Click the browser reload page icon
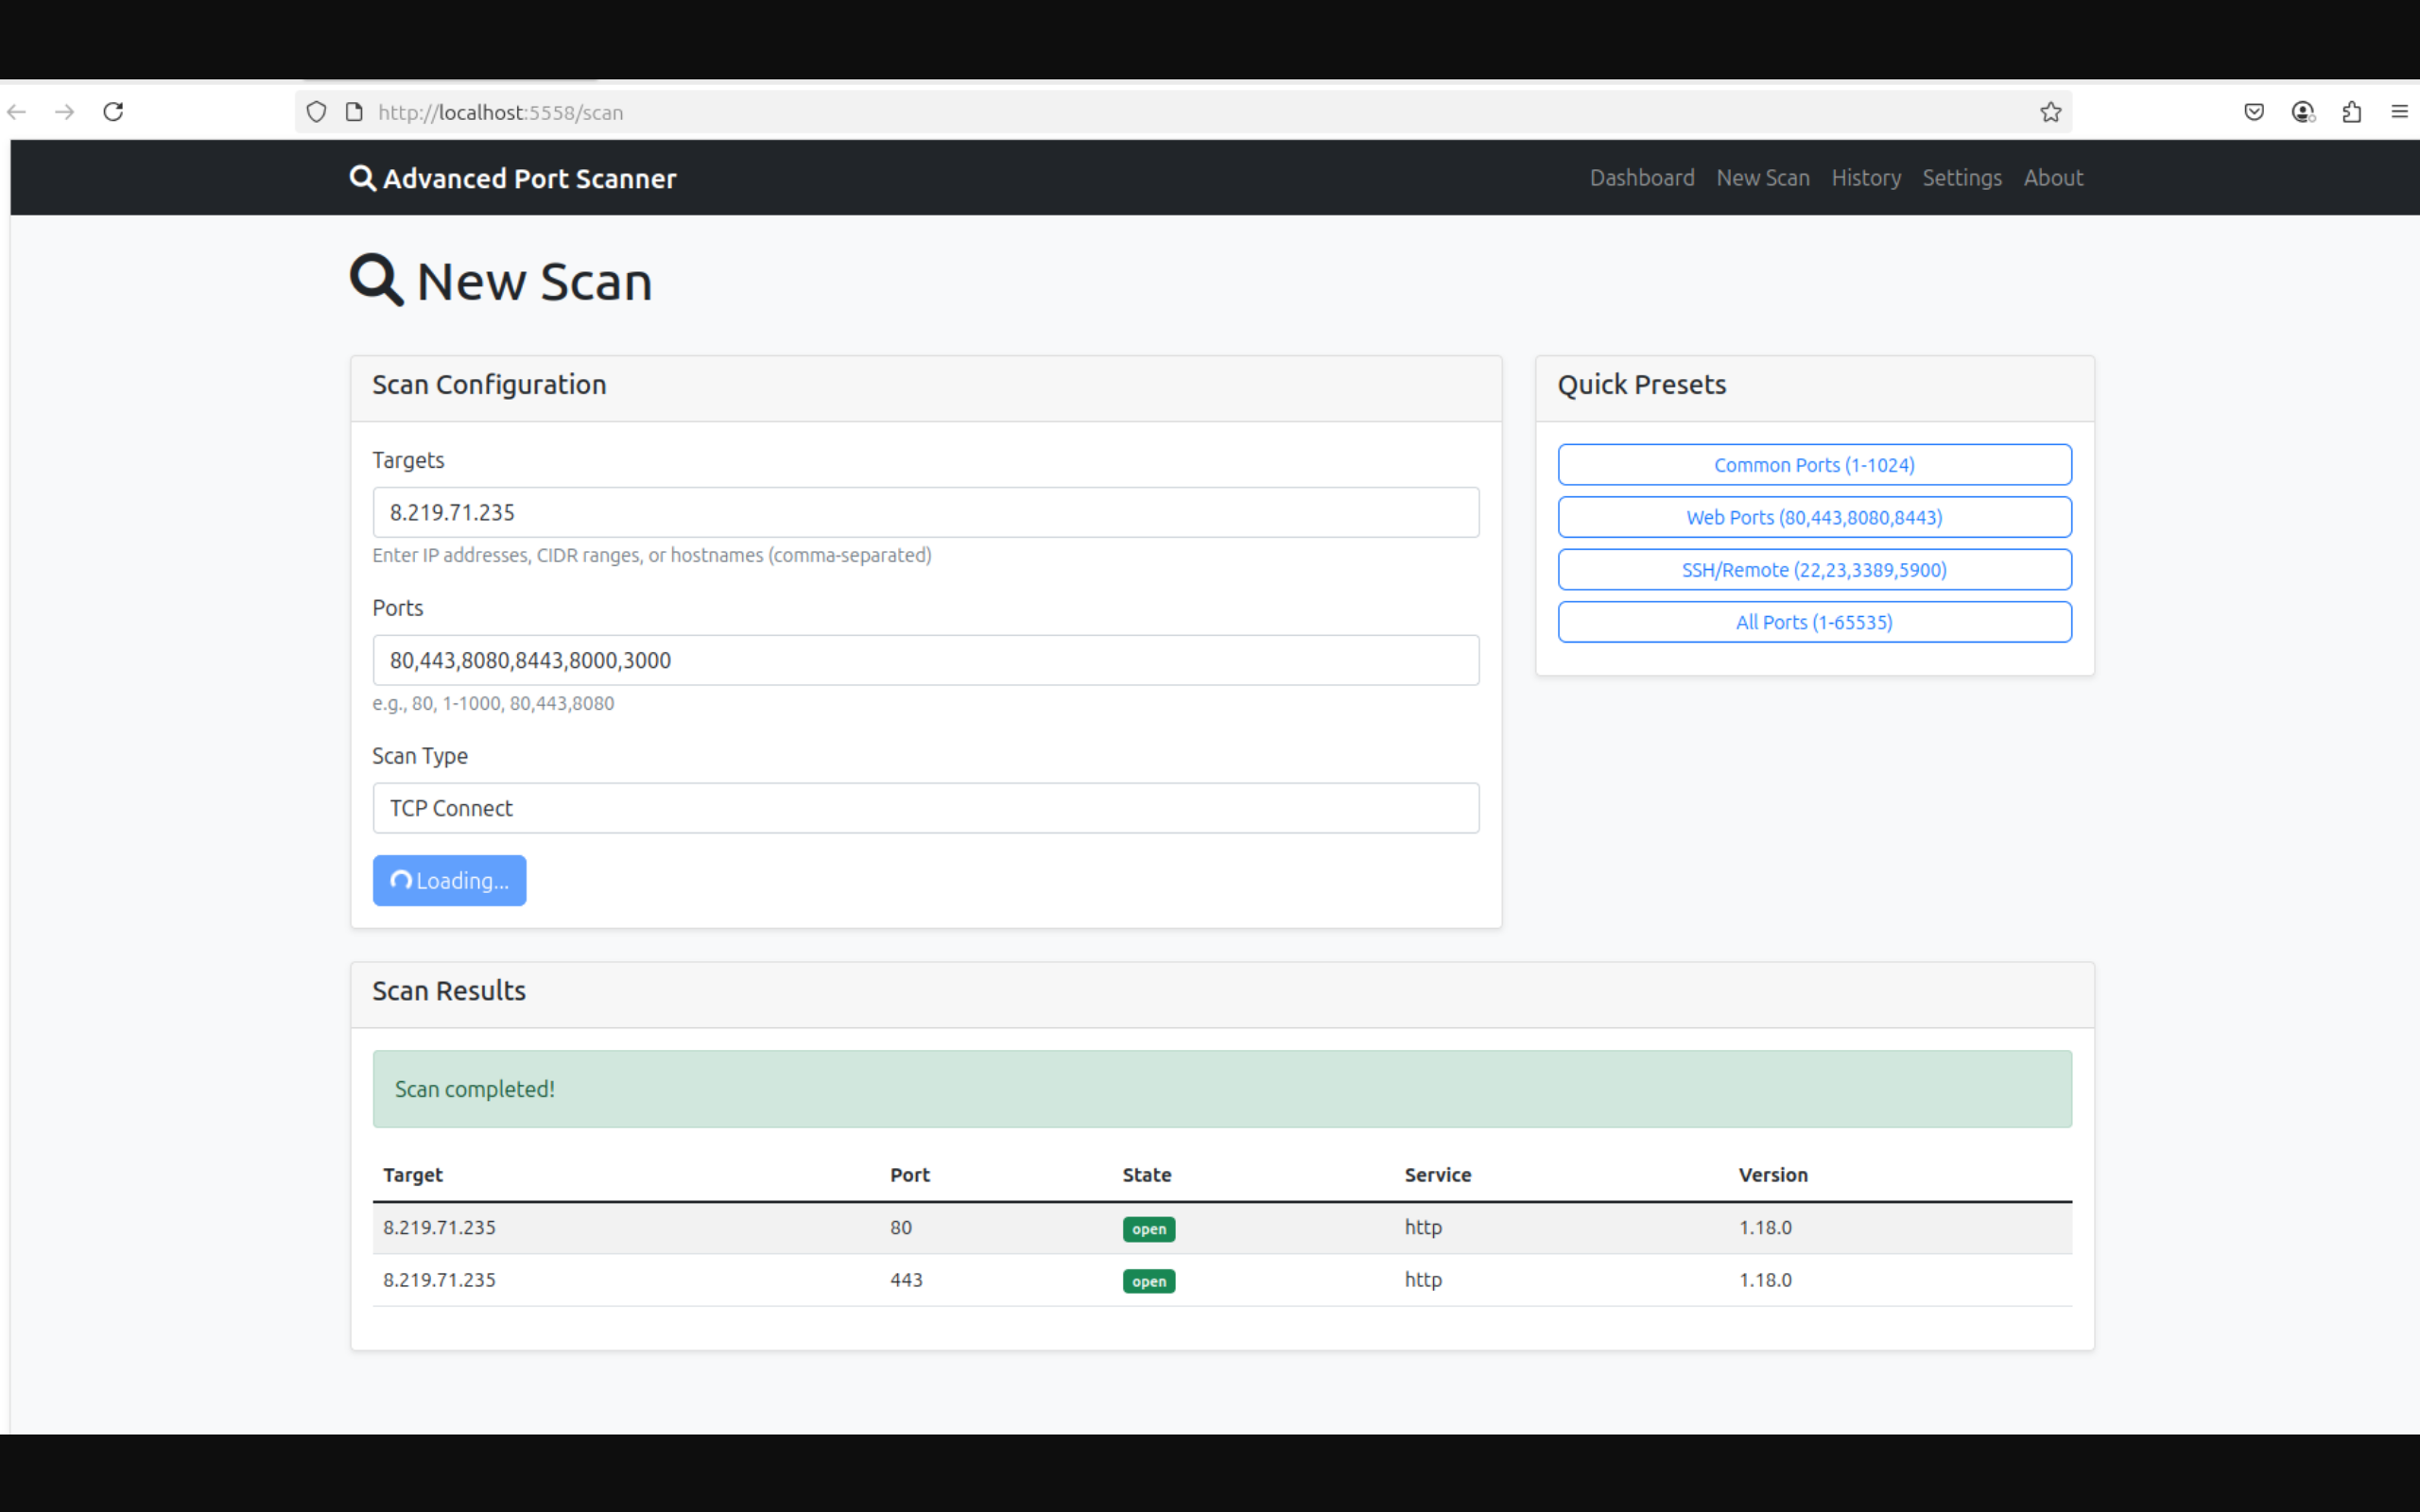Screen dimensions: 2420x1512 tap(113, 112)
